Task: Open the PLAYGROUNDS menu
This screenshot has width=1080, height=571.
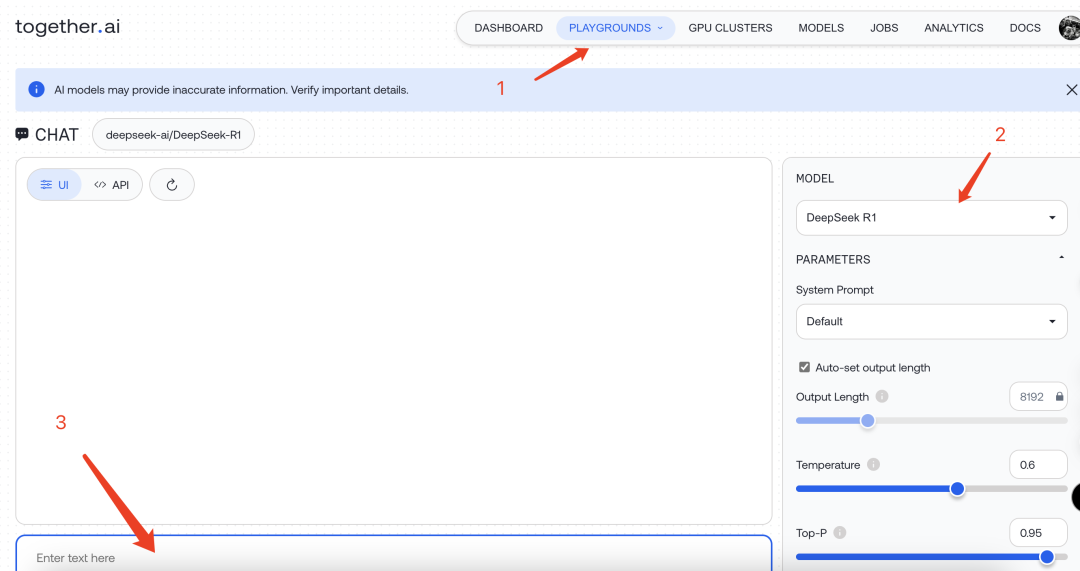Action: (615, 28)
